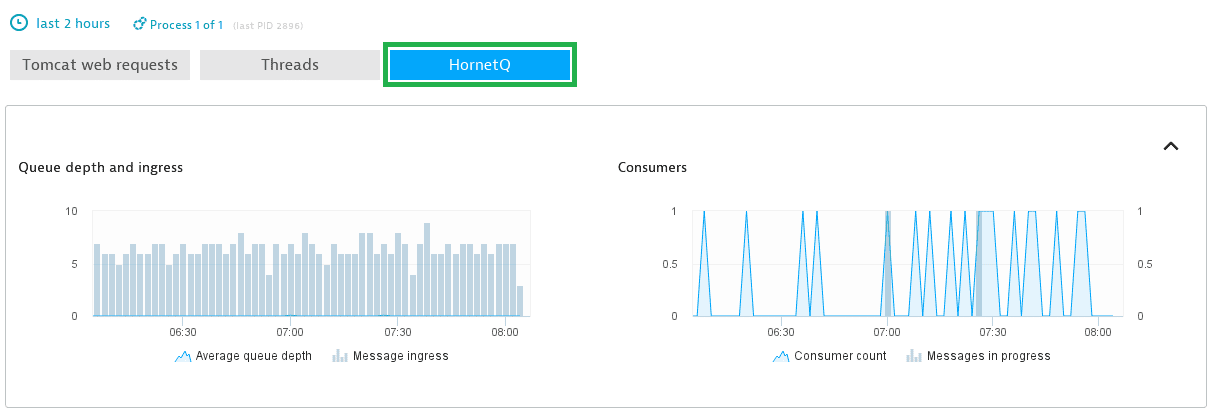This screenshot has width=1211, height=412.
Task: Click the Queue depth and ingress chart title
Action: click(101, 168)
